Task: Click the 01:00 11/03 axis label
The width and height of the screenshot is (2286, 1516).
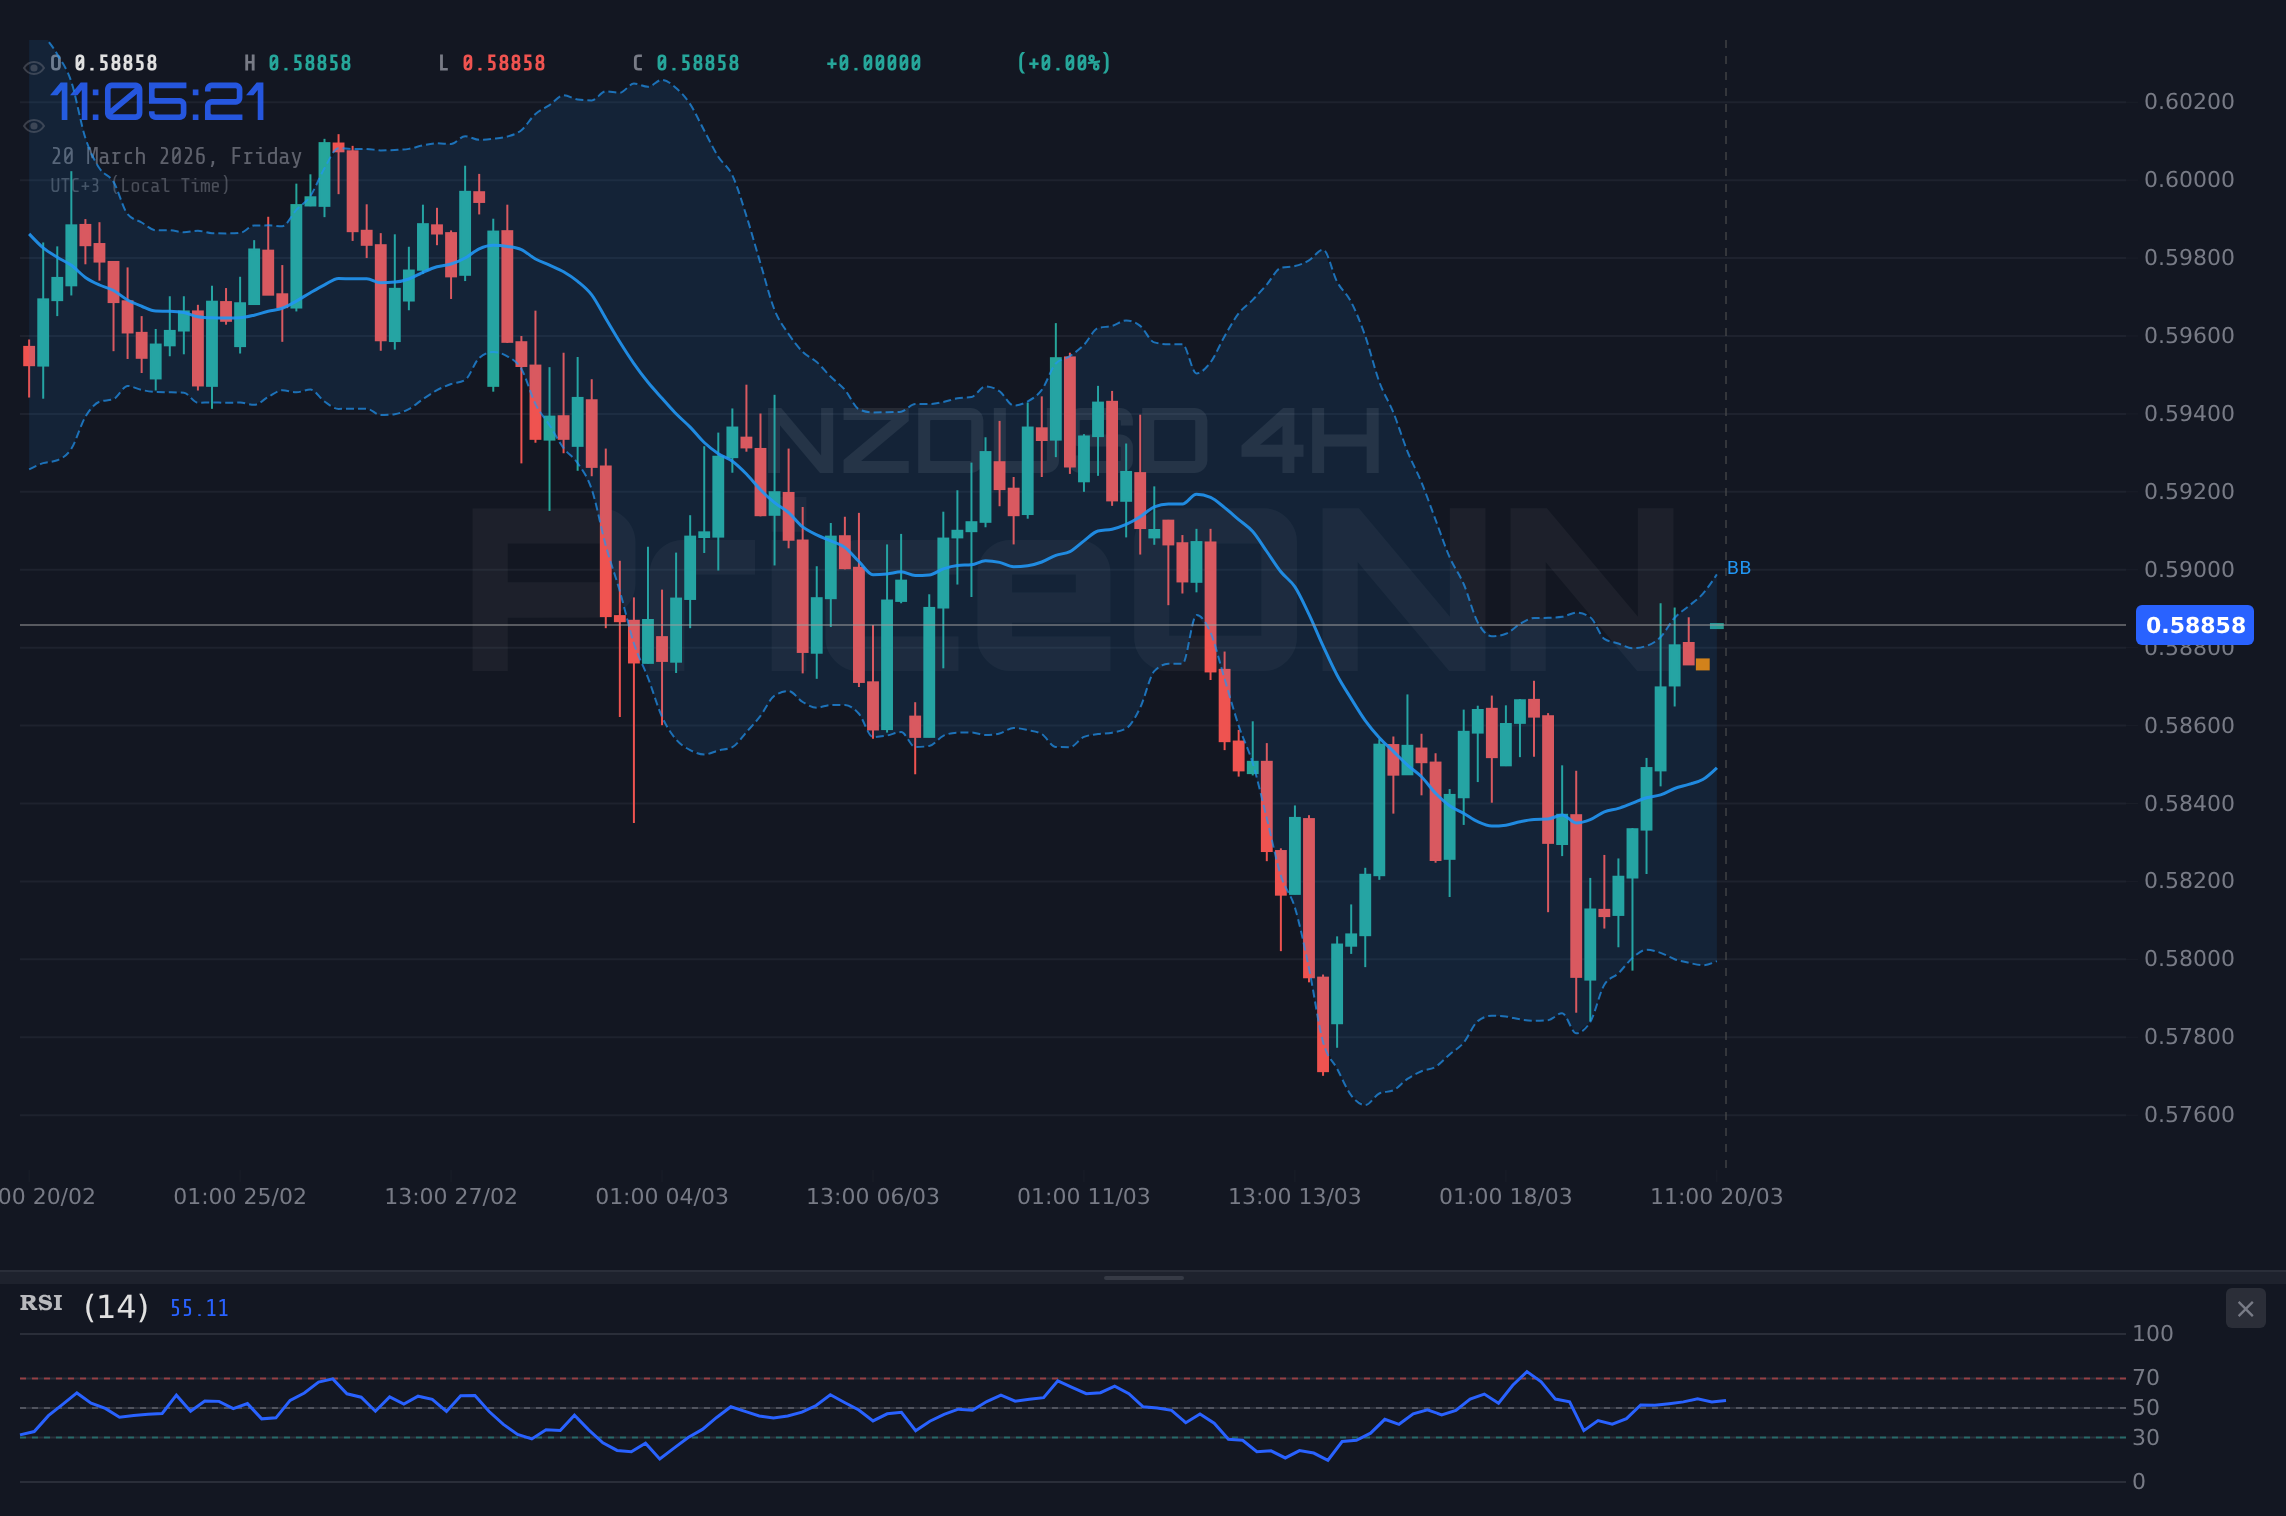Action: (1083, 1196)
